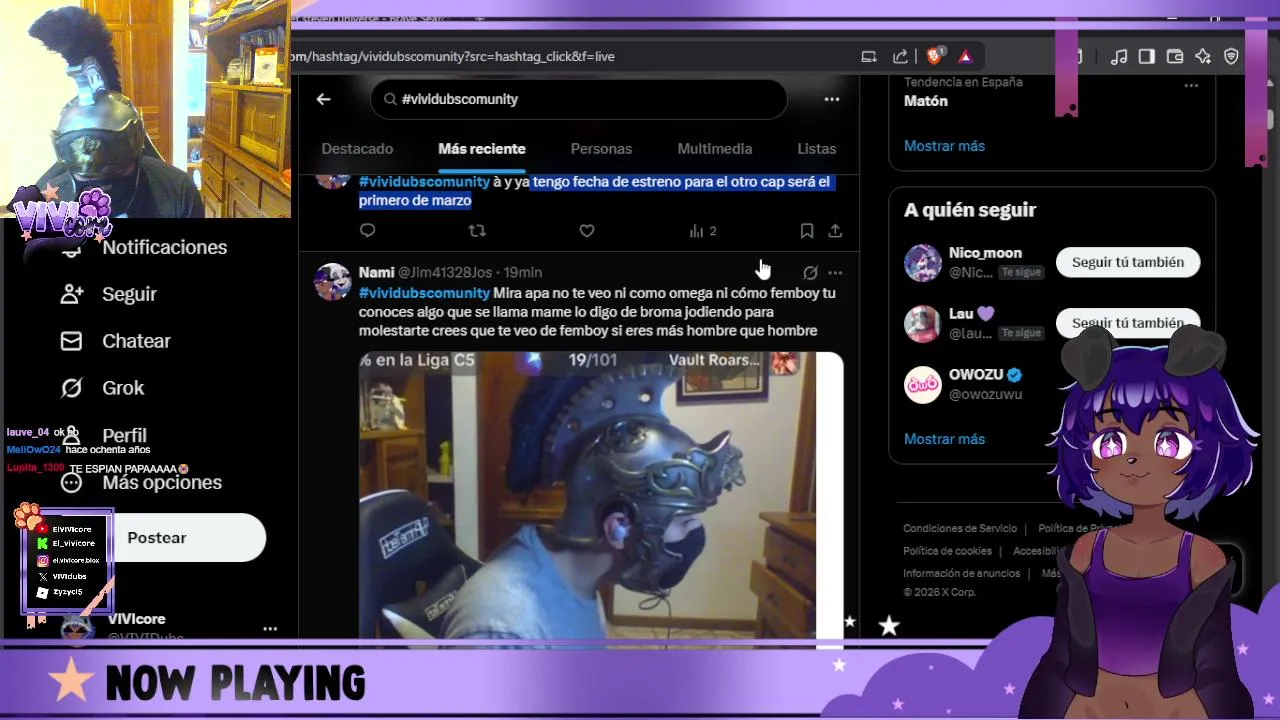The image size is (1280, 720).
Task: Click Mostrar más under trends
Action: [944, 146]
